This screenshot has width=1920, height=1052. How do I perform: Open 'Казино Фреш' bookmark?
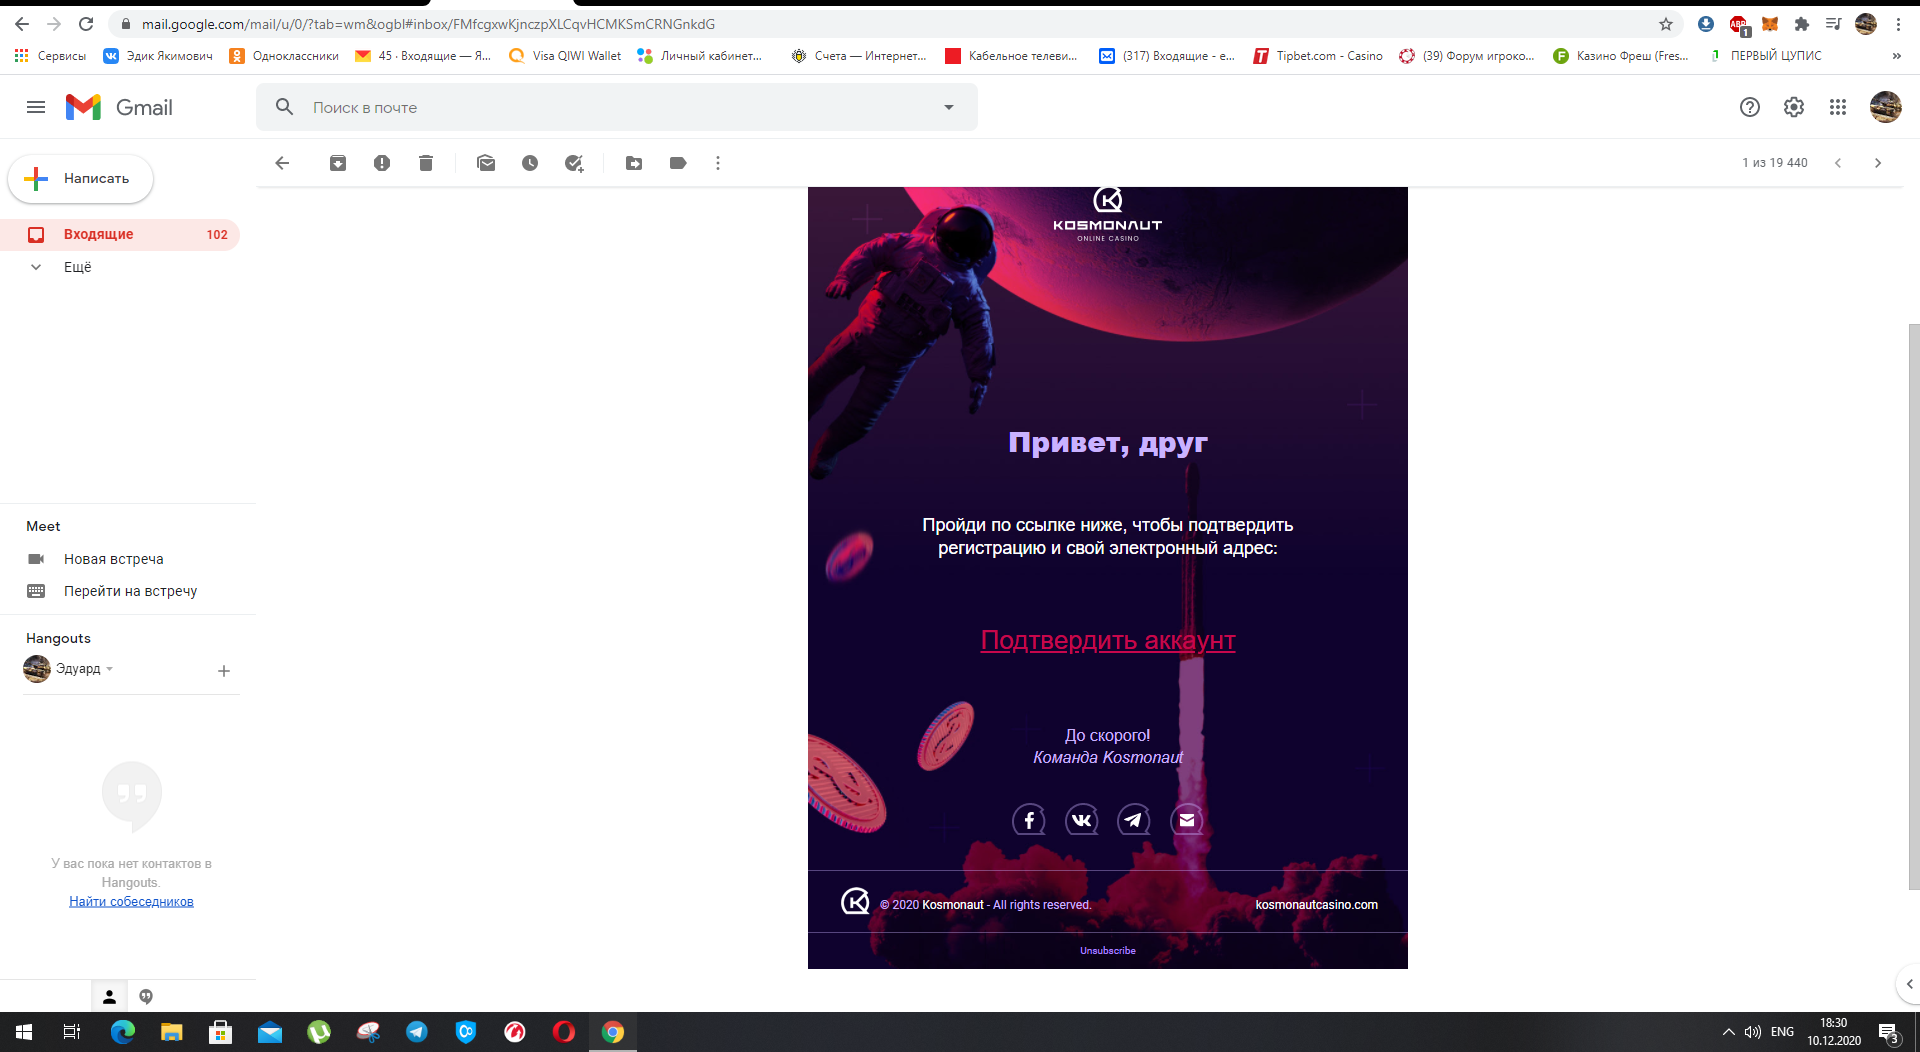click(x=1621, y=56)
